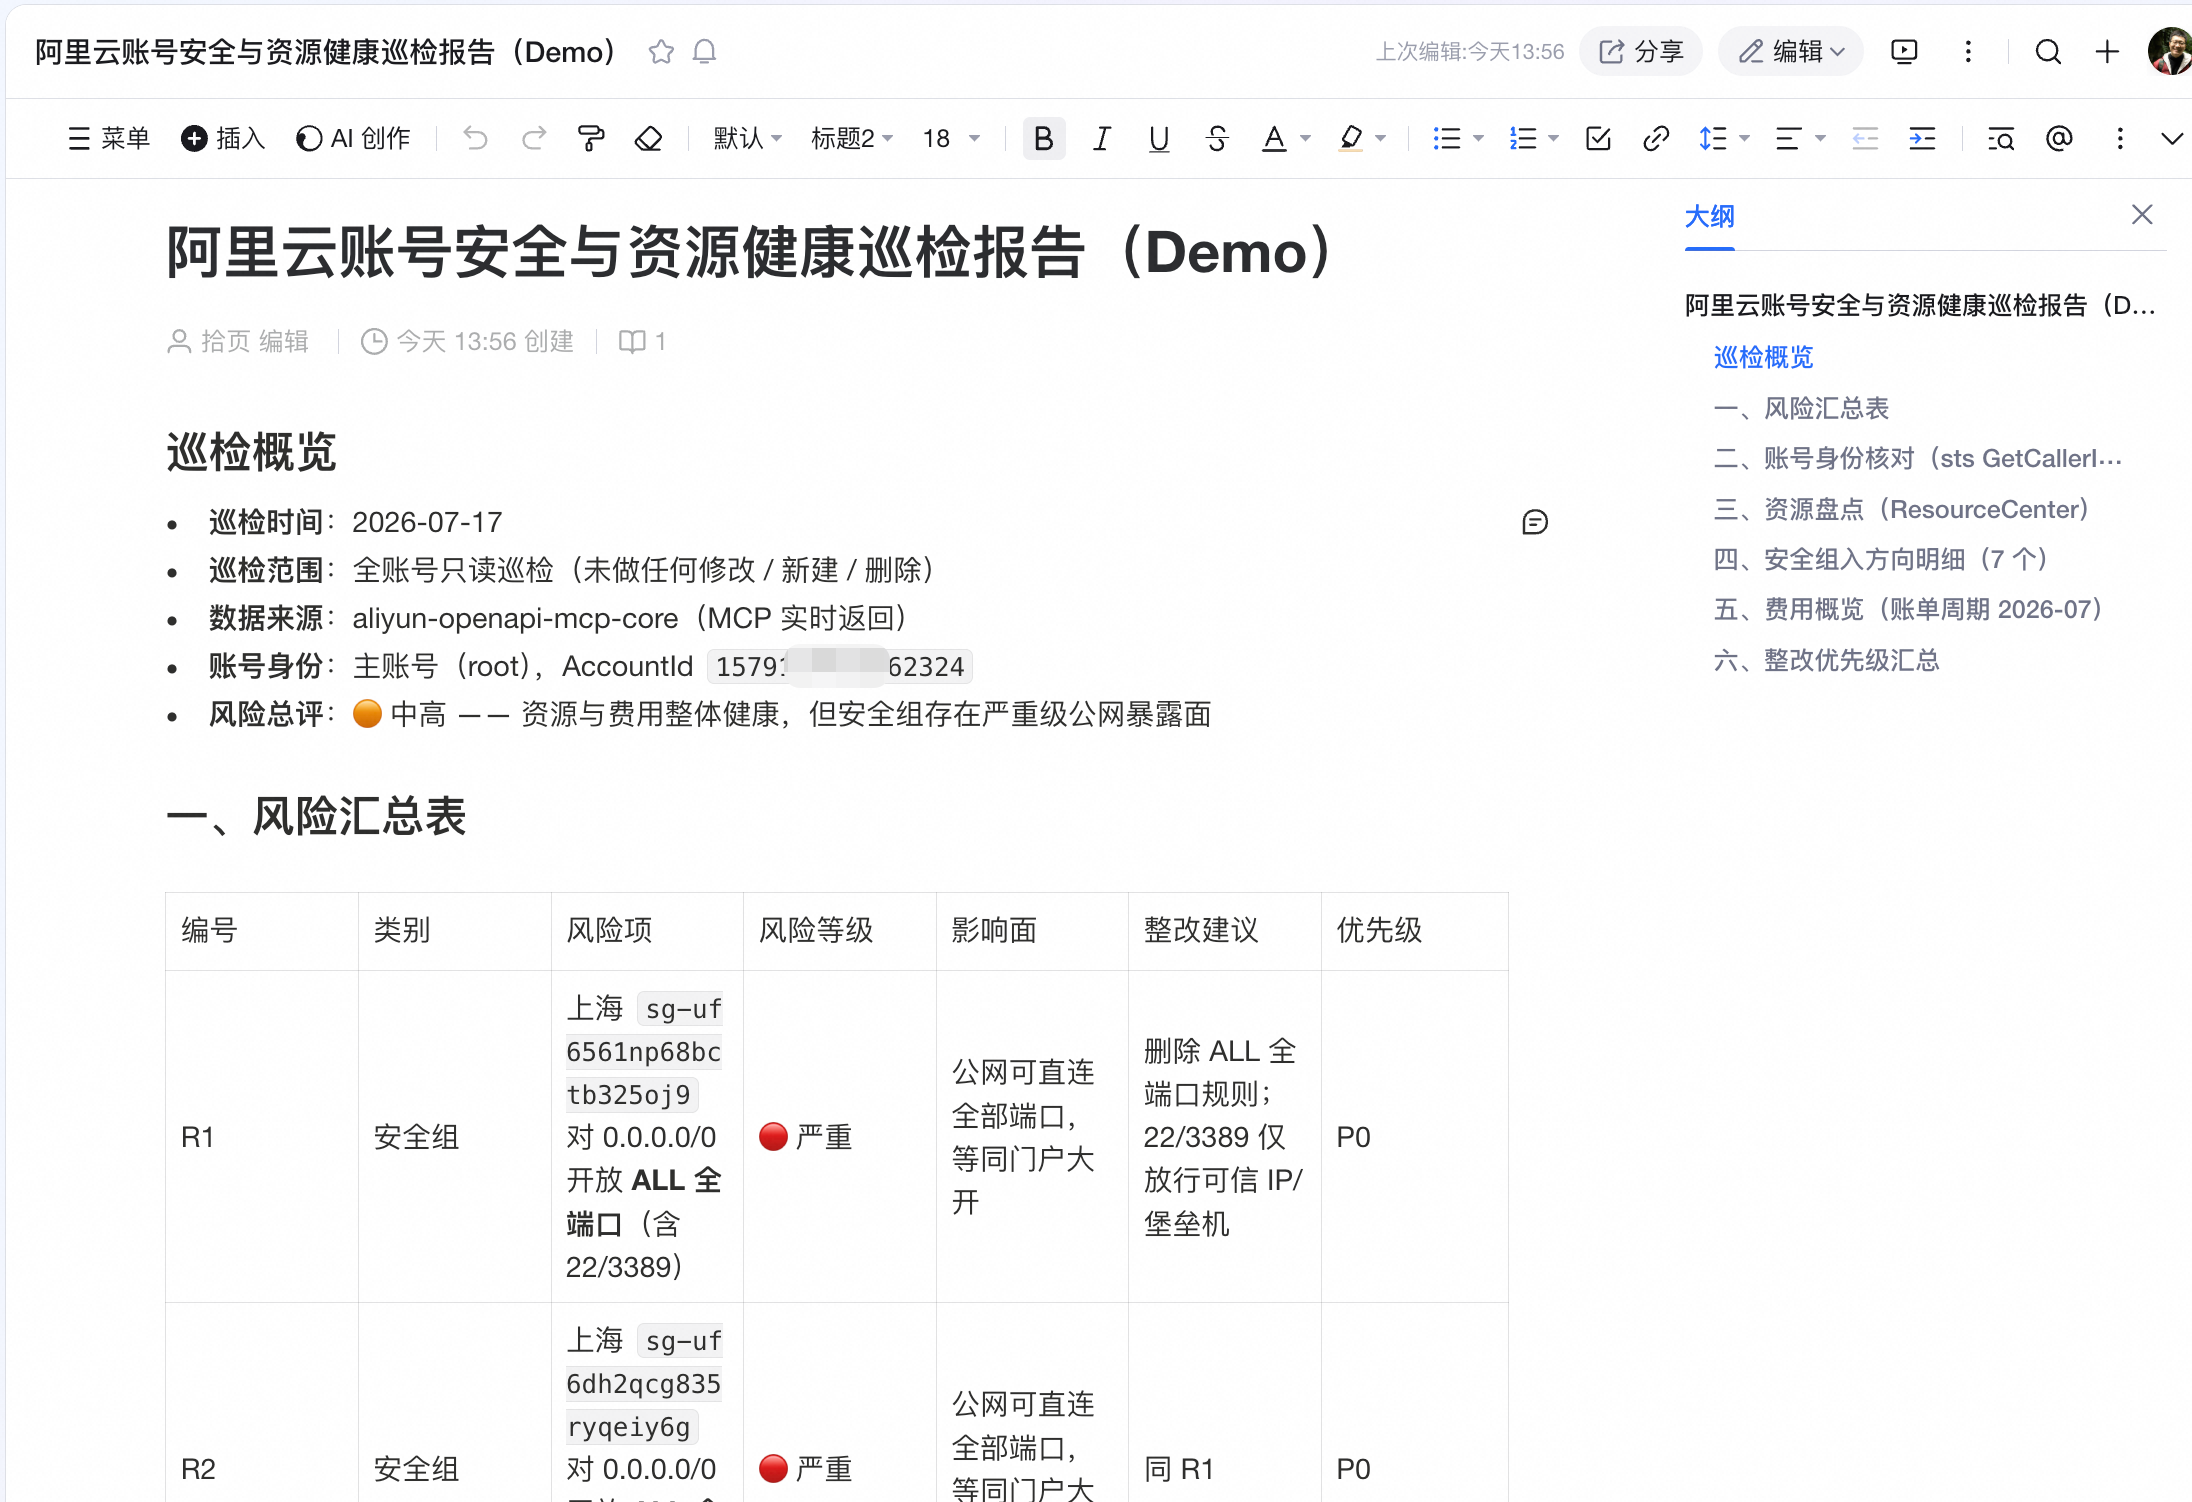Expand numbered list style dropdown
This screenshot has height=1502, width=2192.
coord(1553,138)
